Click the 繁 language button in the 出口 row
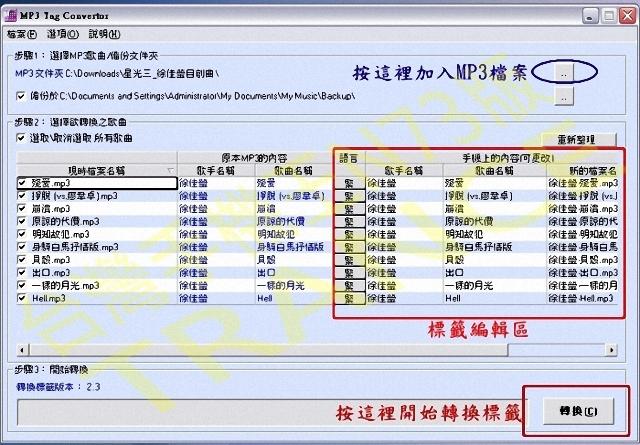This screenshot has width=640, height=445. 349,273
